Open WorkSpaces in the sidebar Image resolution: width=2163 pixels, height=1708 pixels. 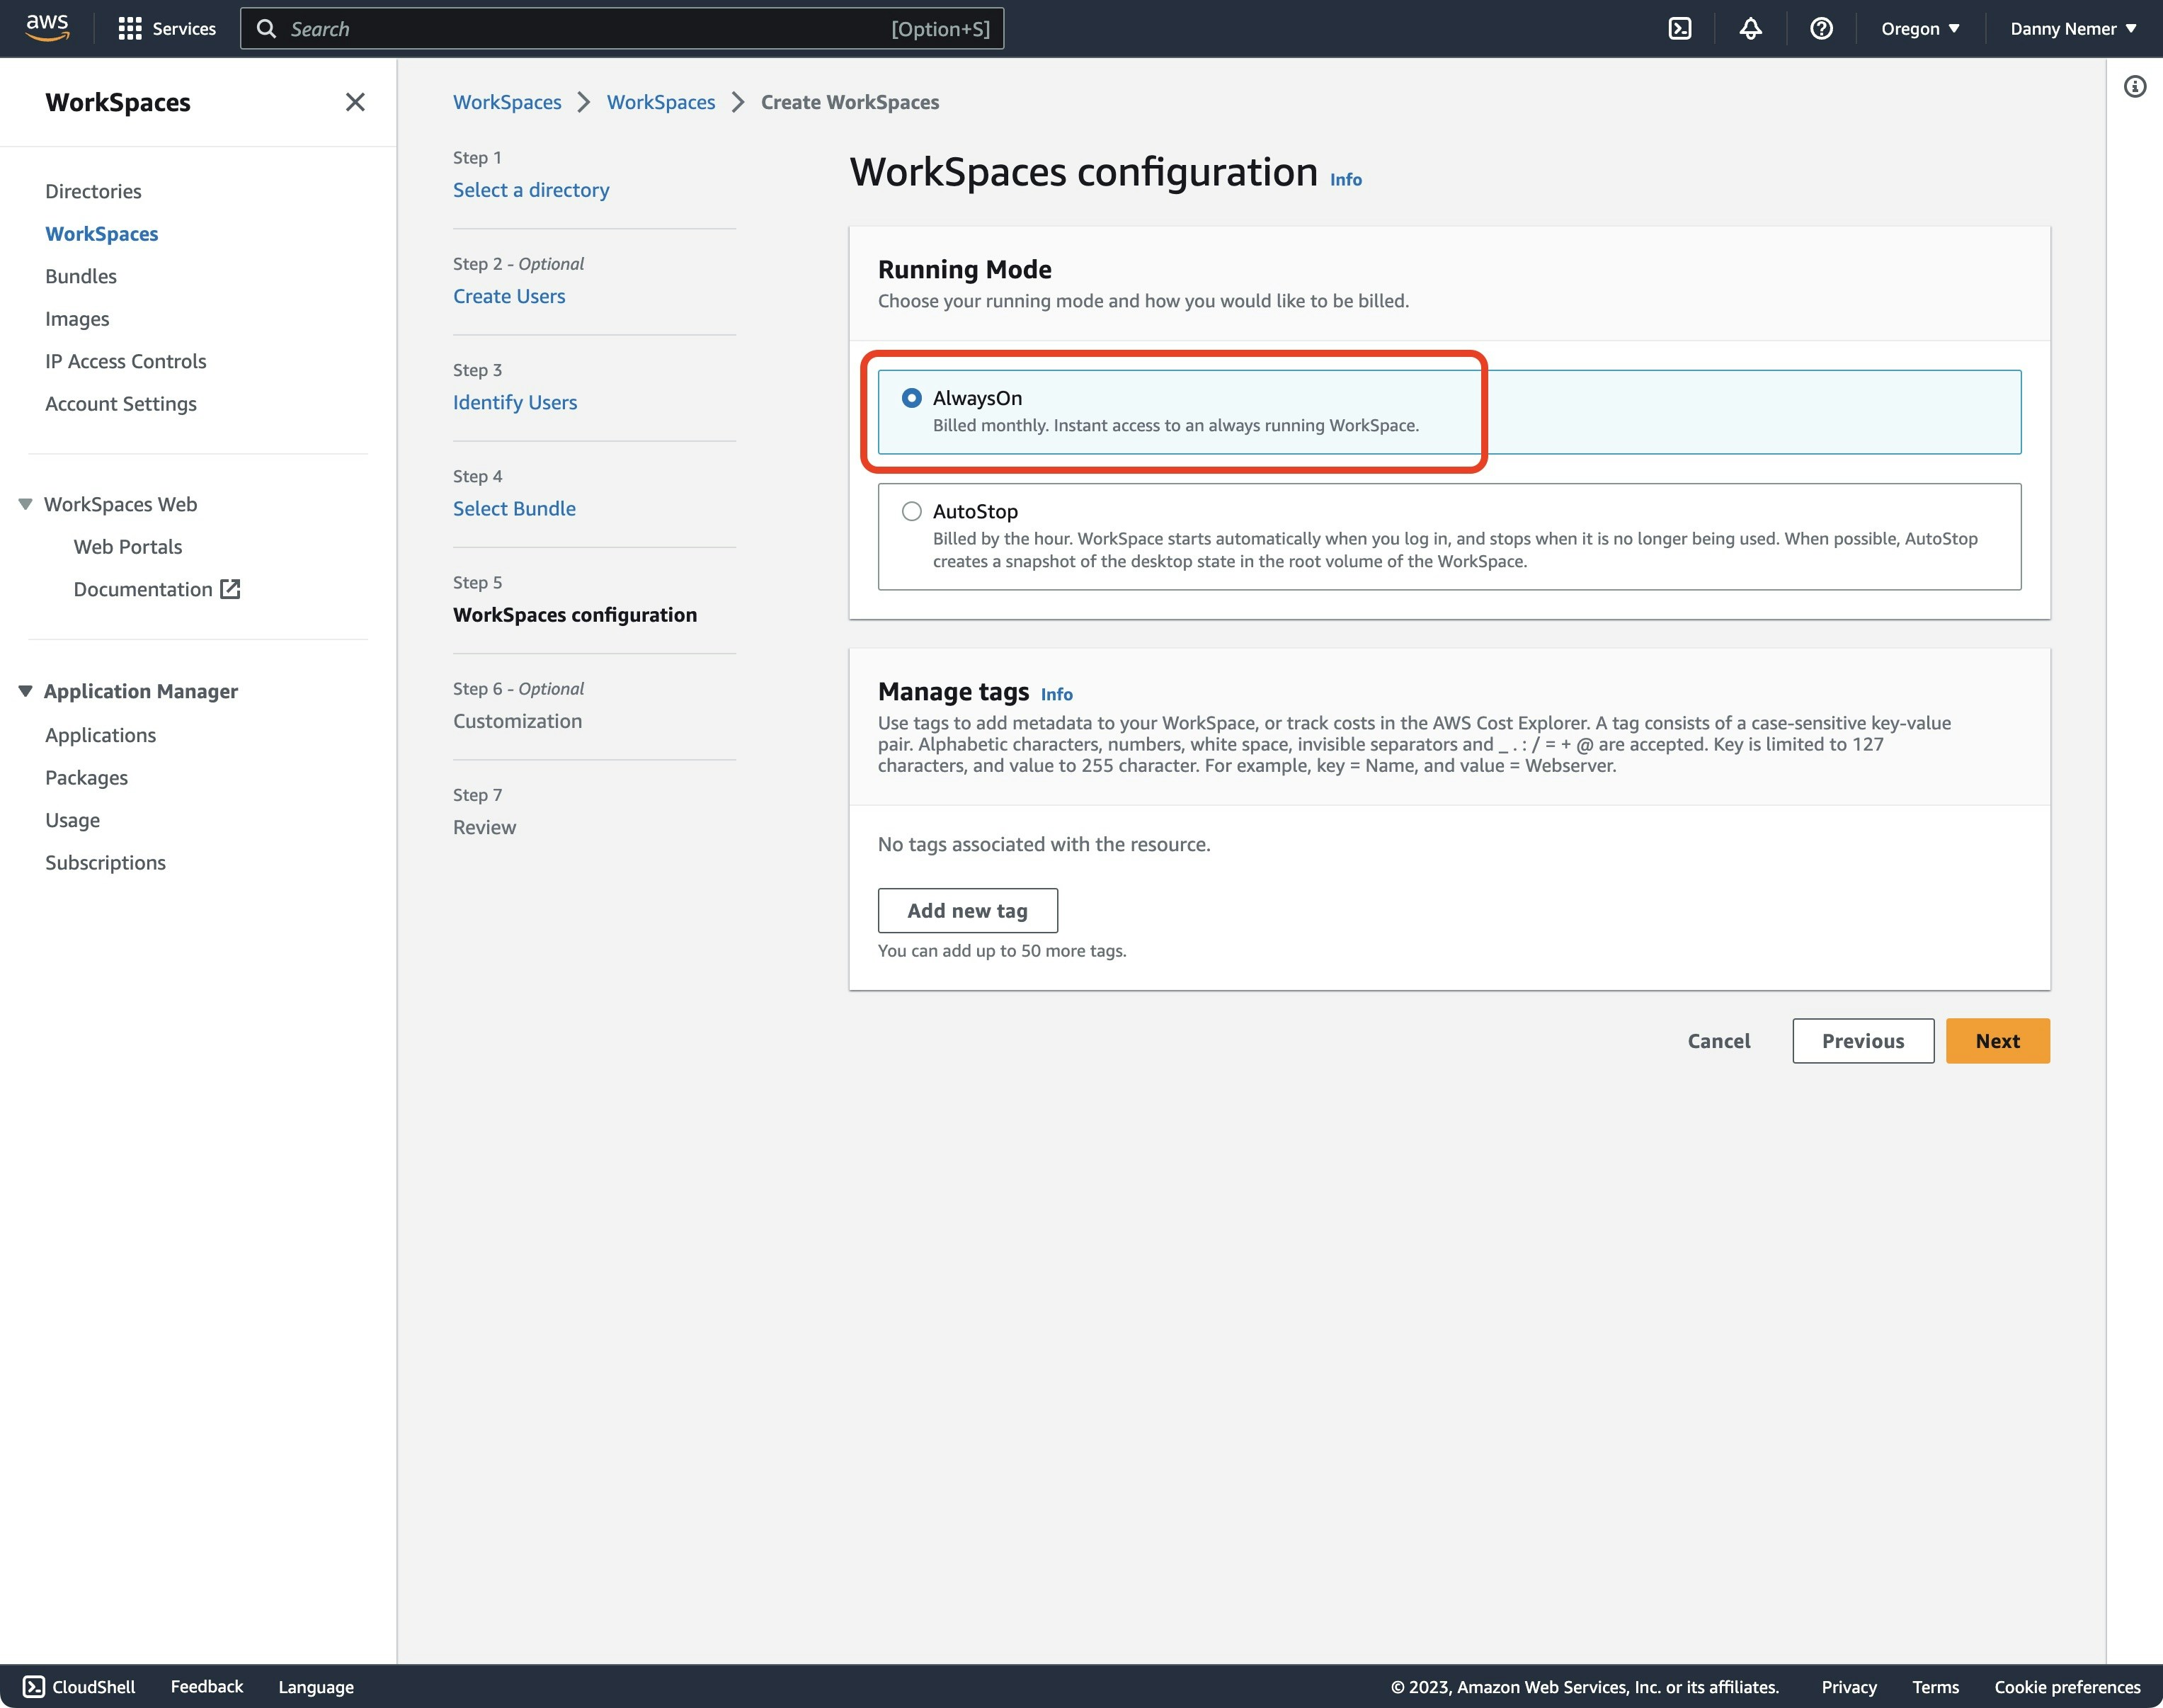click(101, 234)
